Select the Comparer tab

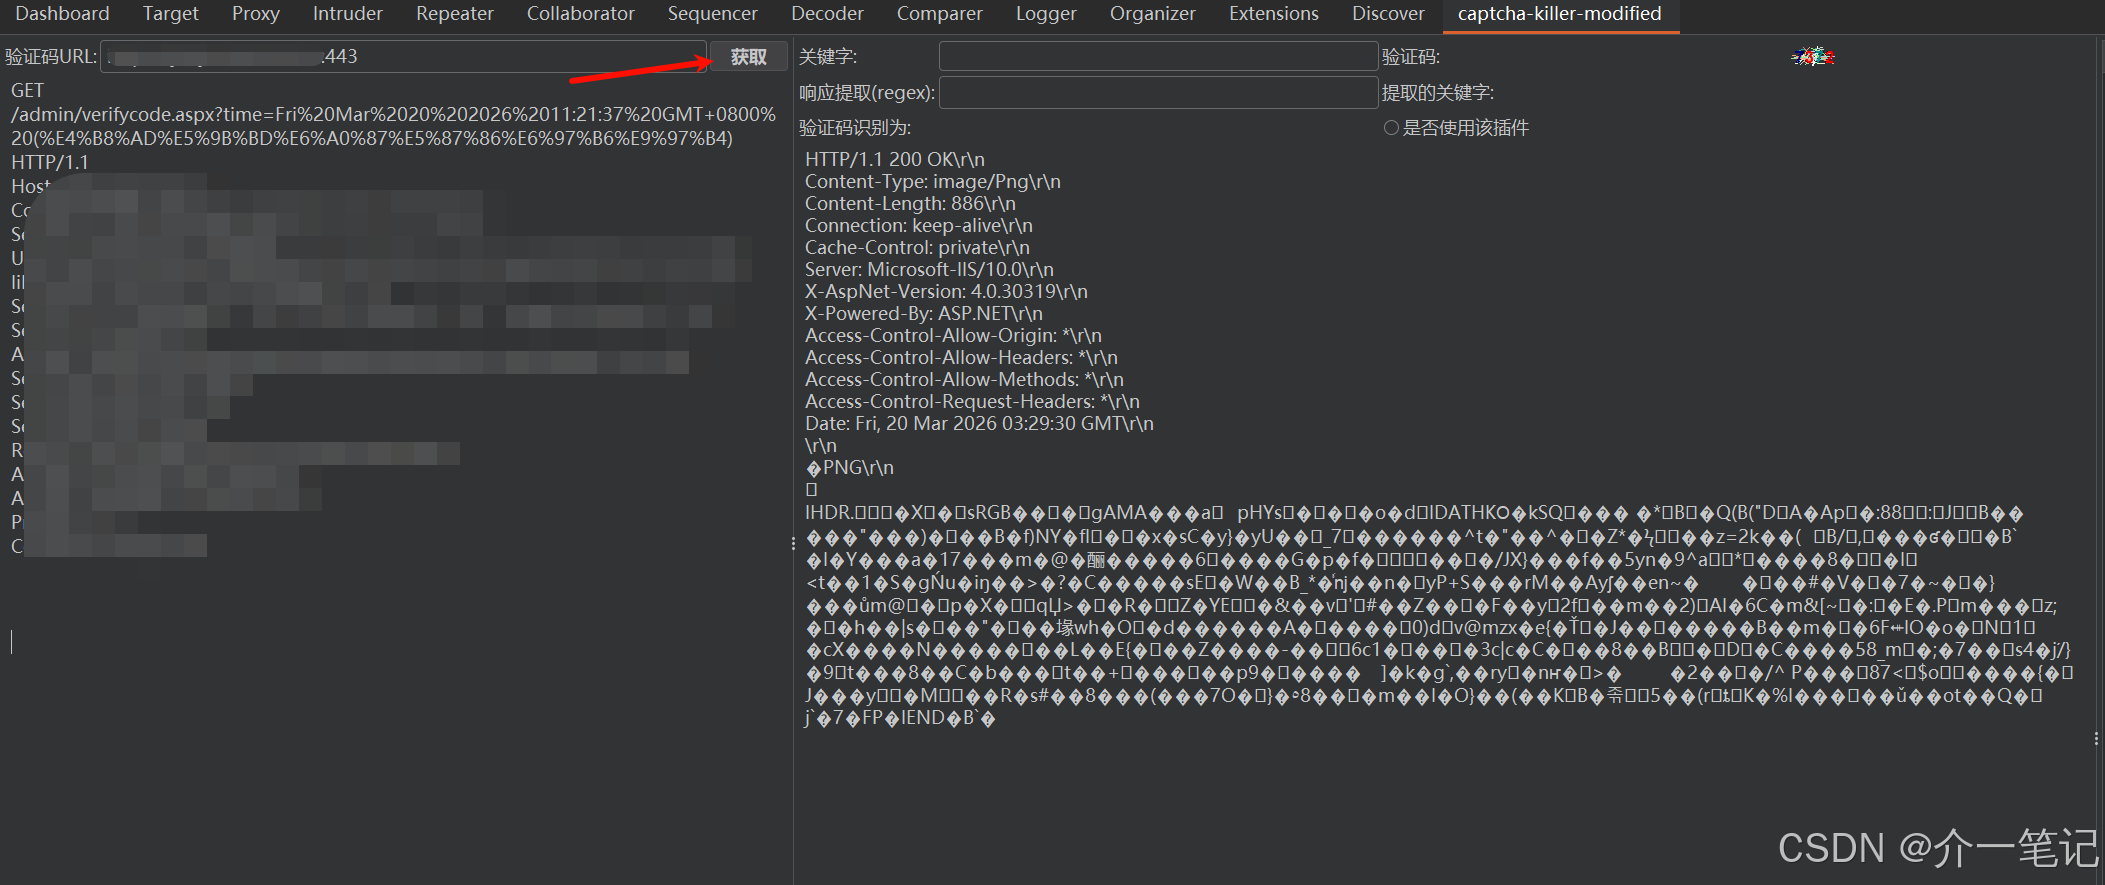point(940,14)
